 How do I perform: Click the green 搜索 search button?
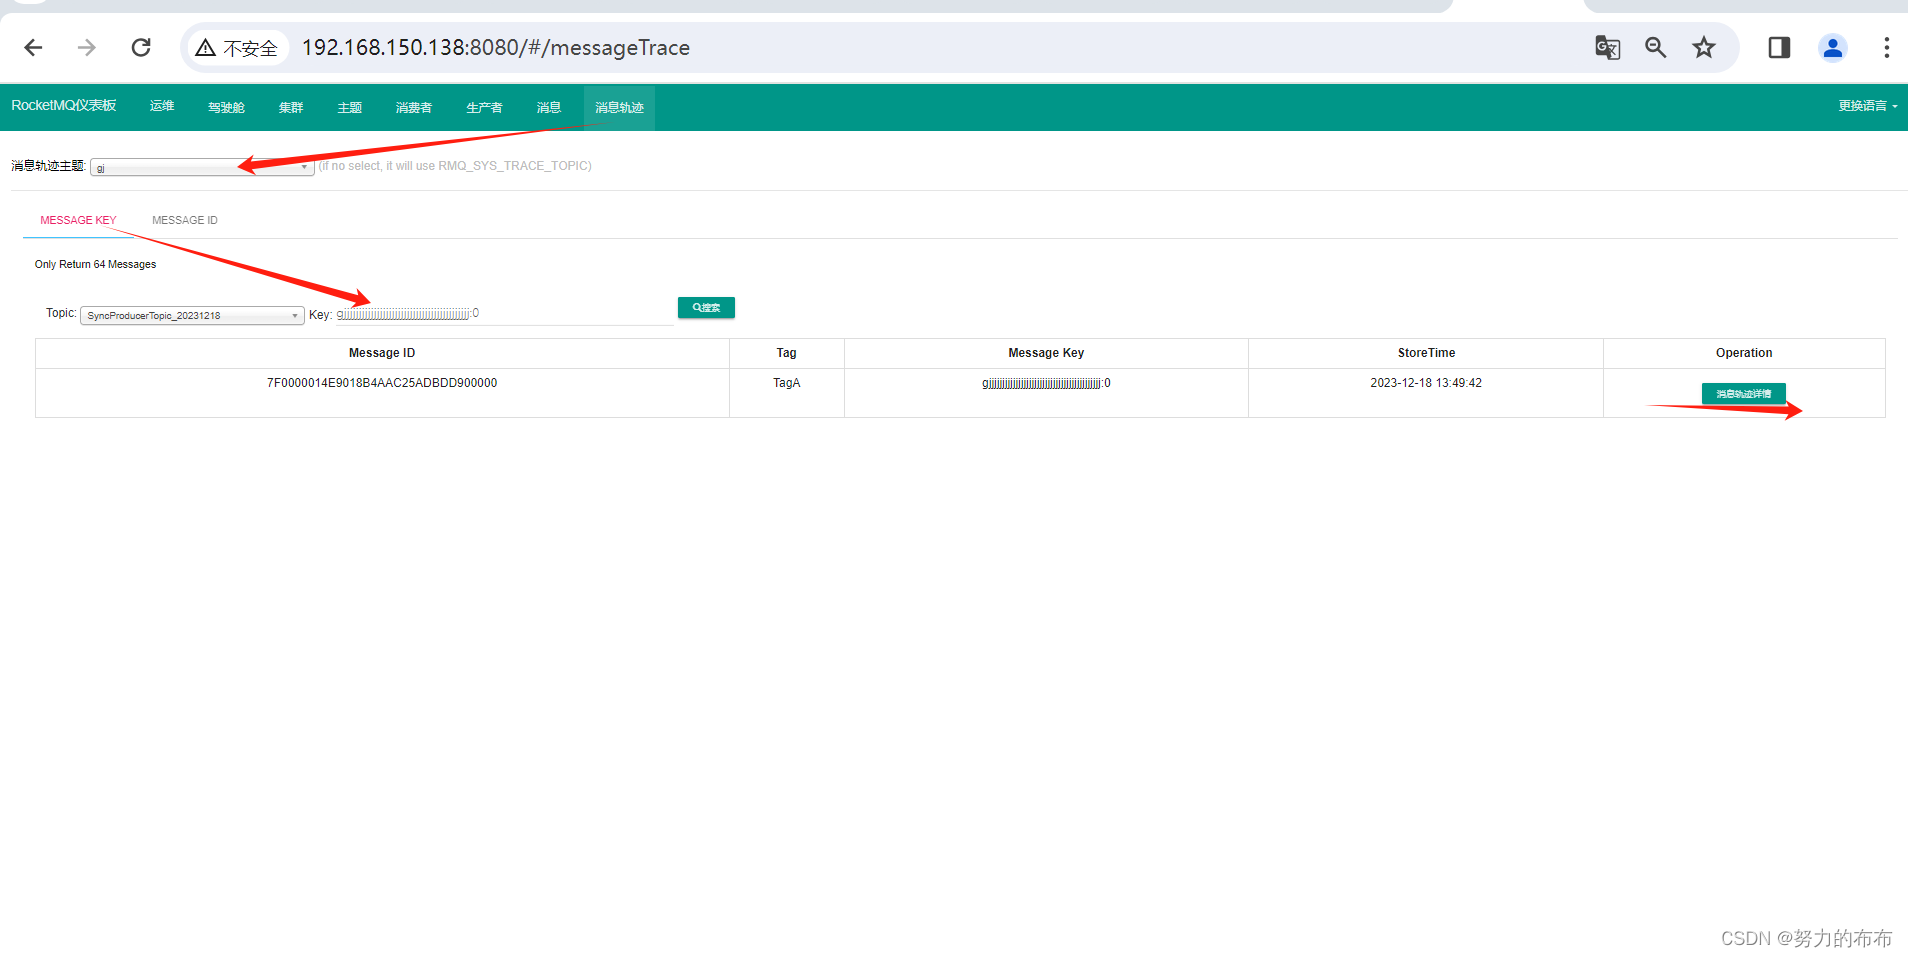[706, 308]
